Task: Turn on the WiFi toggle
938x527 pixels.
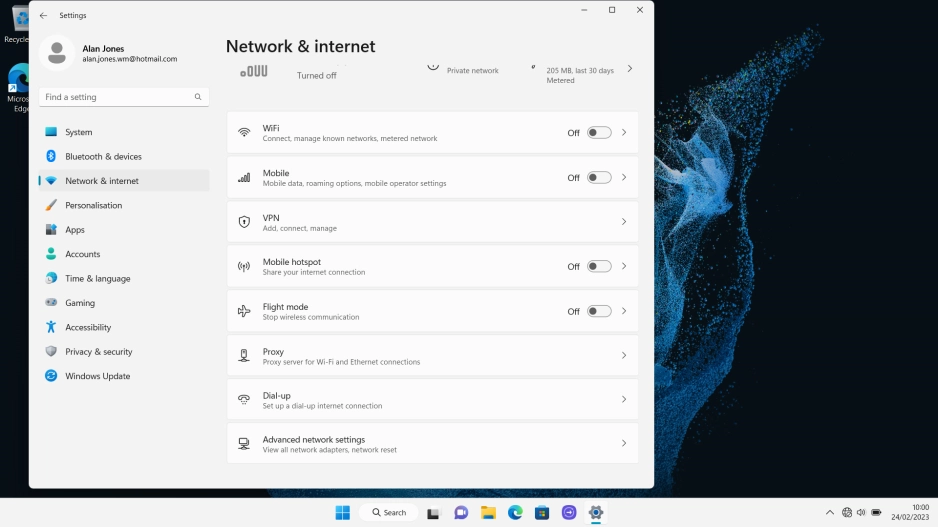Action: click(x=598, y=133)
